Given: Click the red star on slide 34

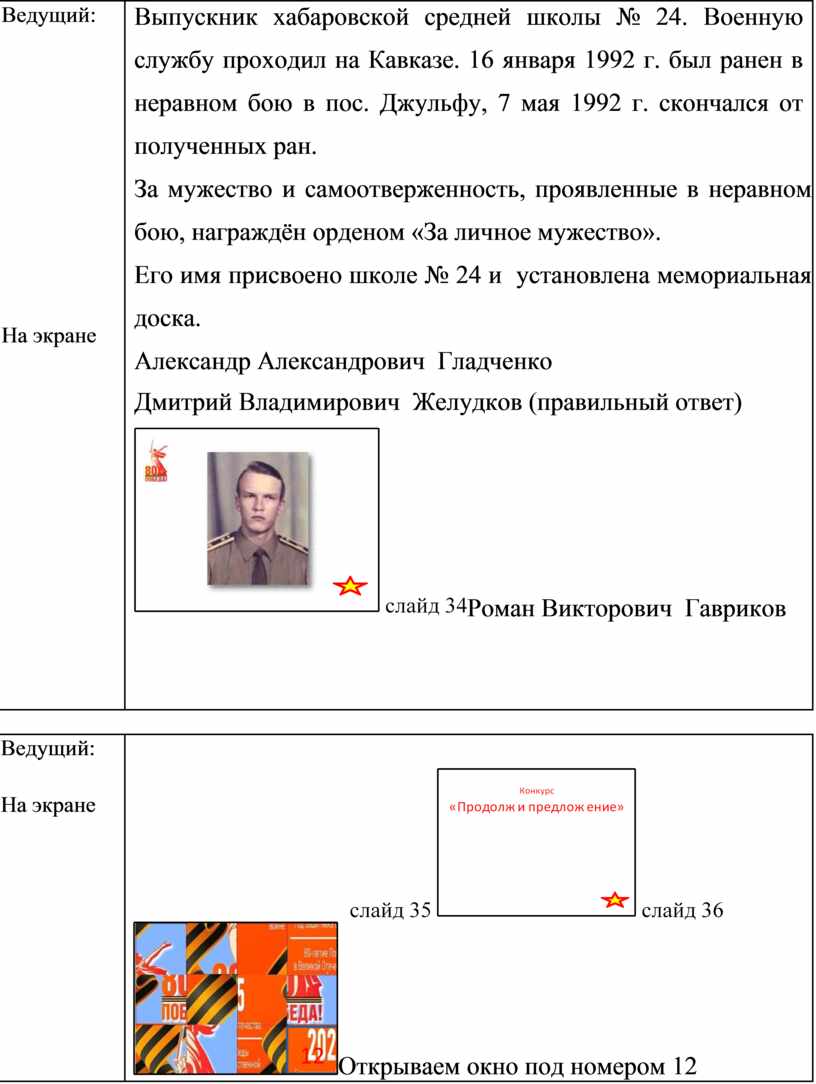Looking at the screenshot, I should click(350, 586).
